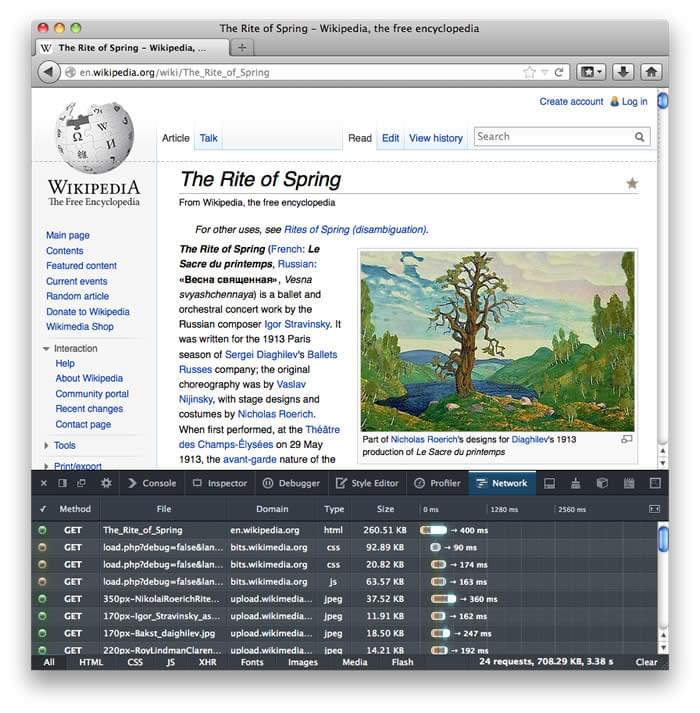700x713 pixels.
Task: Expand the Tools sidebar section
Action: point(46,446)
